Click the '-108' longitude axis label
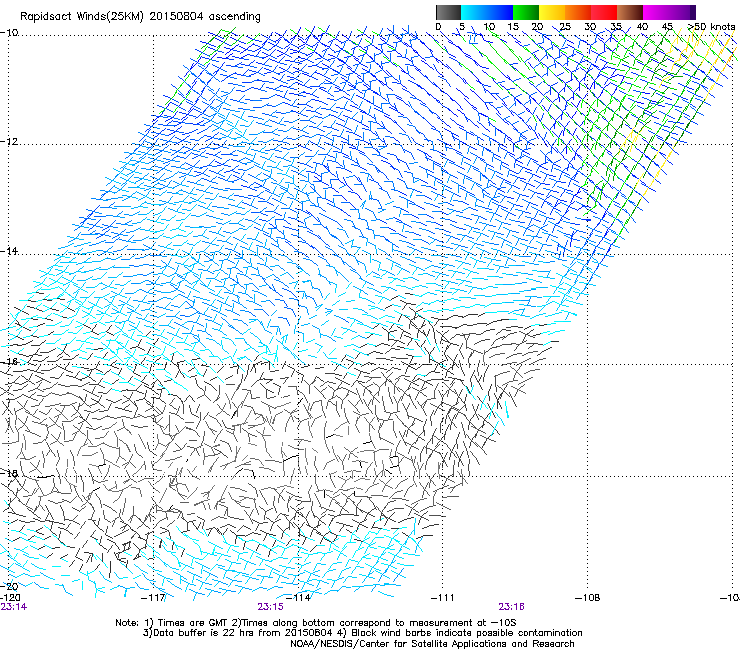Screen dimensions: 740x650 (588, 598)
